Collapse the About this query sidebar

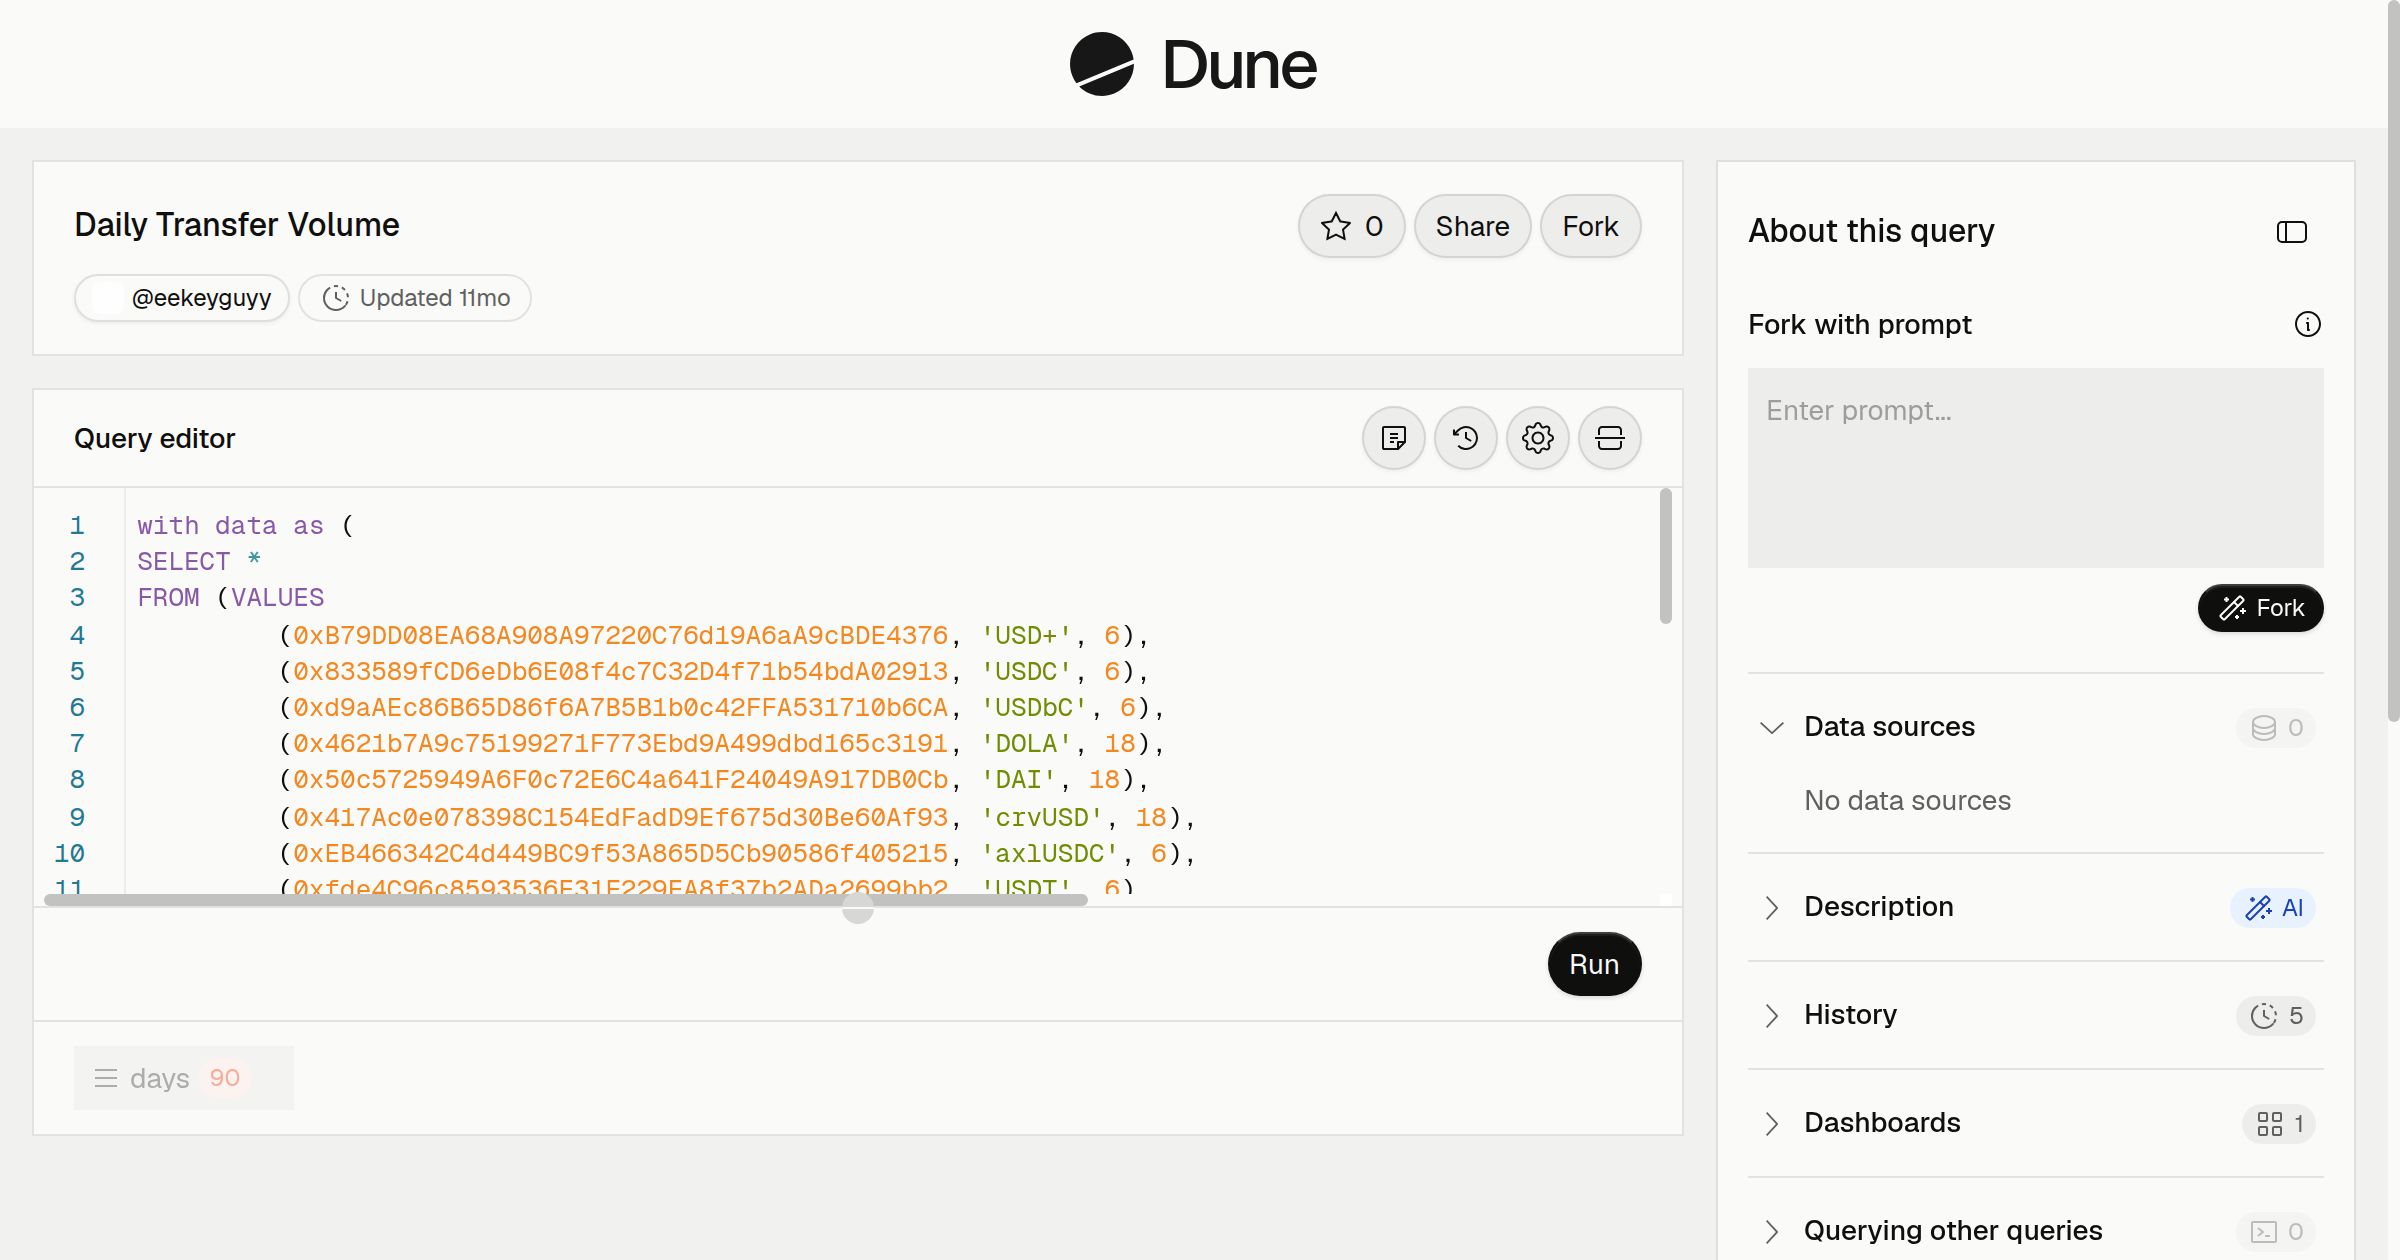[x=2291, y=232]
